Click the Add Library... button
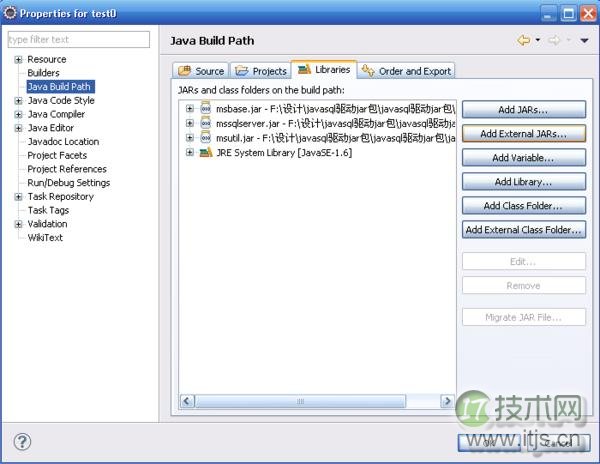 pos(523,182)
